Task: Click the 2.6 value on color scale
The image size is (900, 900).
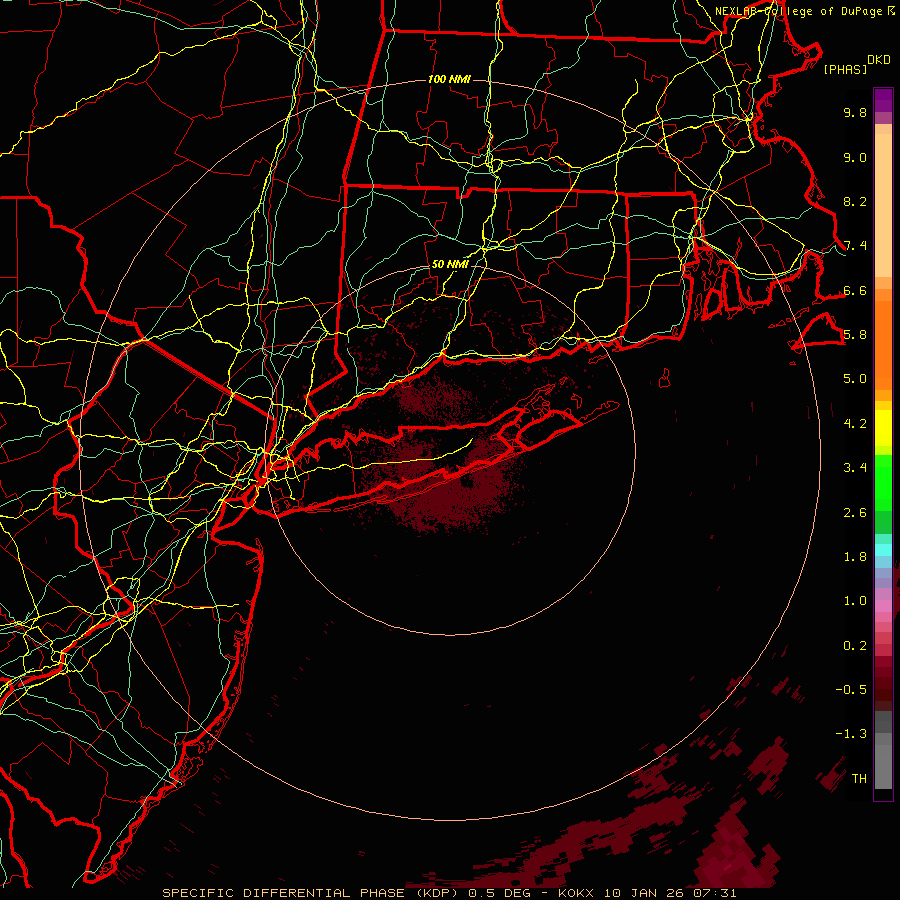Action: 855,513
